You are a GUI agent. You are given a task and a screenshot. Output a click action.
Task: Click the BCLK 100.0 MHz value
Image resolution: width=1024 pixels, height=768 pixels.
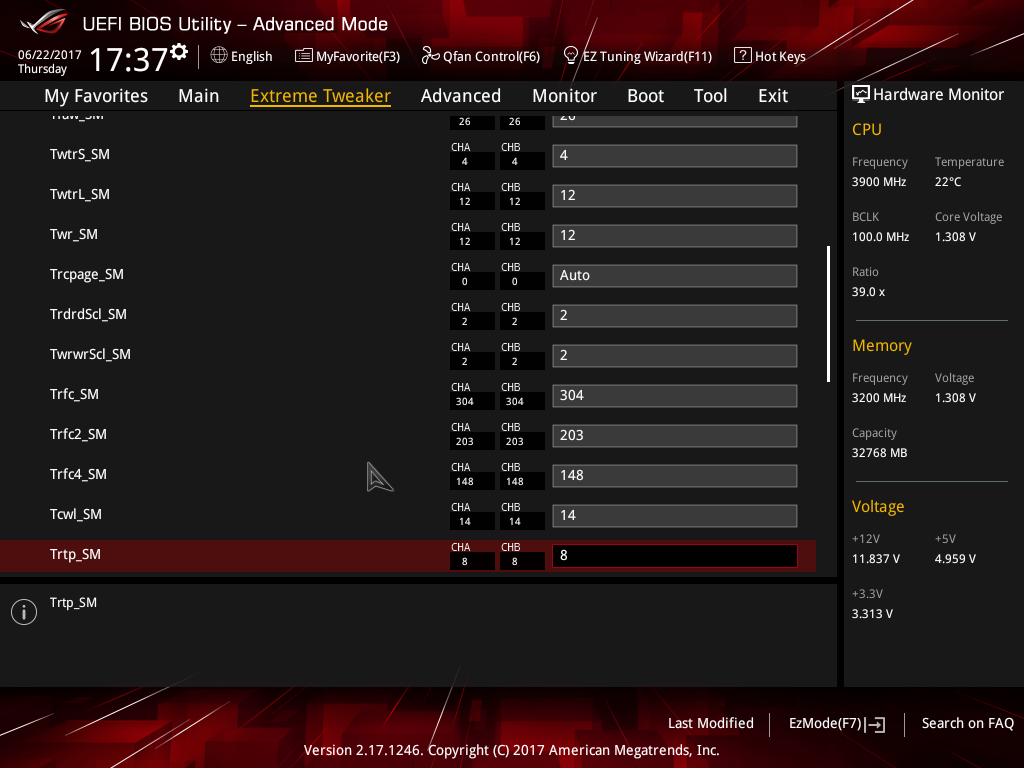[x=880, y=237]
